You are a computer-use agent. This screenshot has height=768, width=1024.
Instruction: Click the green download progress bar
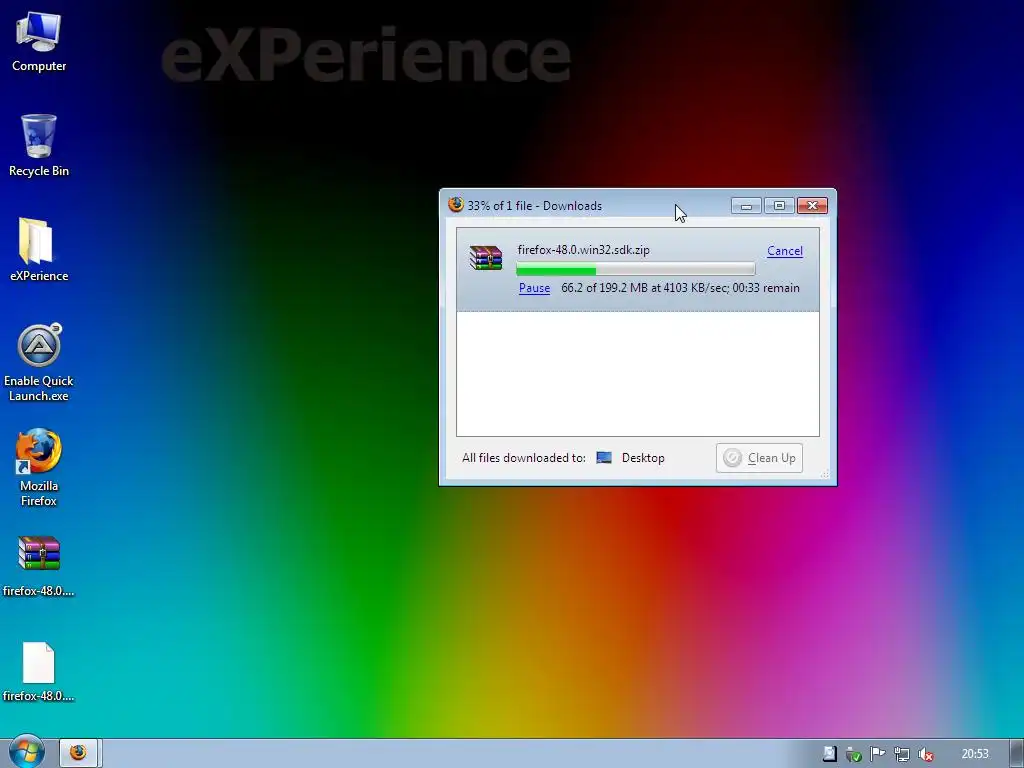click(635, 269)
